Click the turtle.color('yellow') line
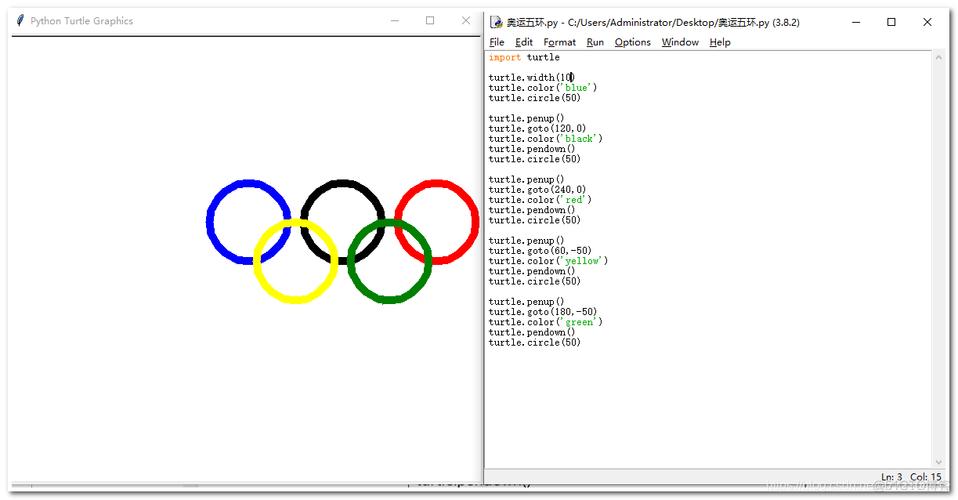The width and height of the screenshot is (958, 500). pos(548,261)
